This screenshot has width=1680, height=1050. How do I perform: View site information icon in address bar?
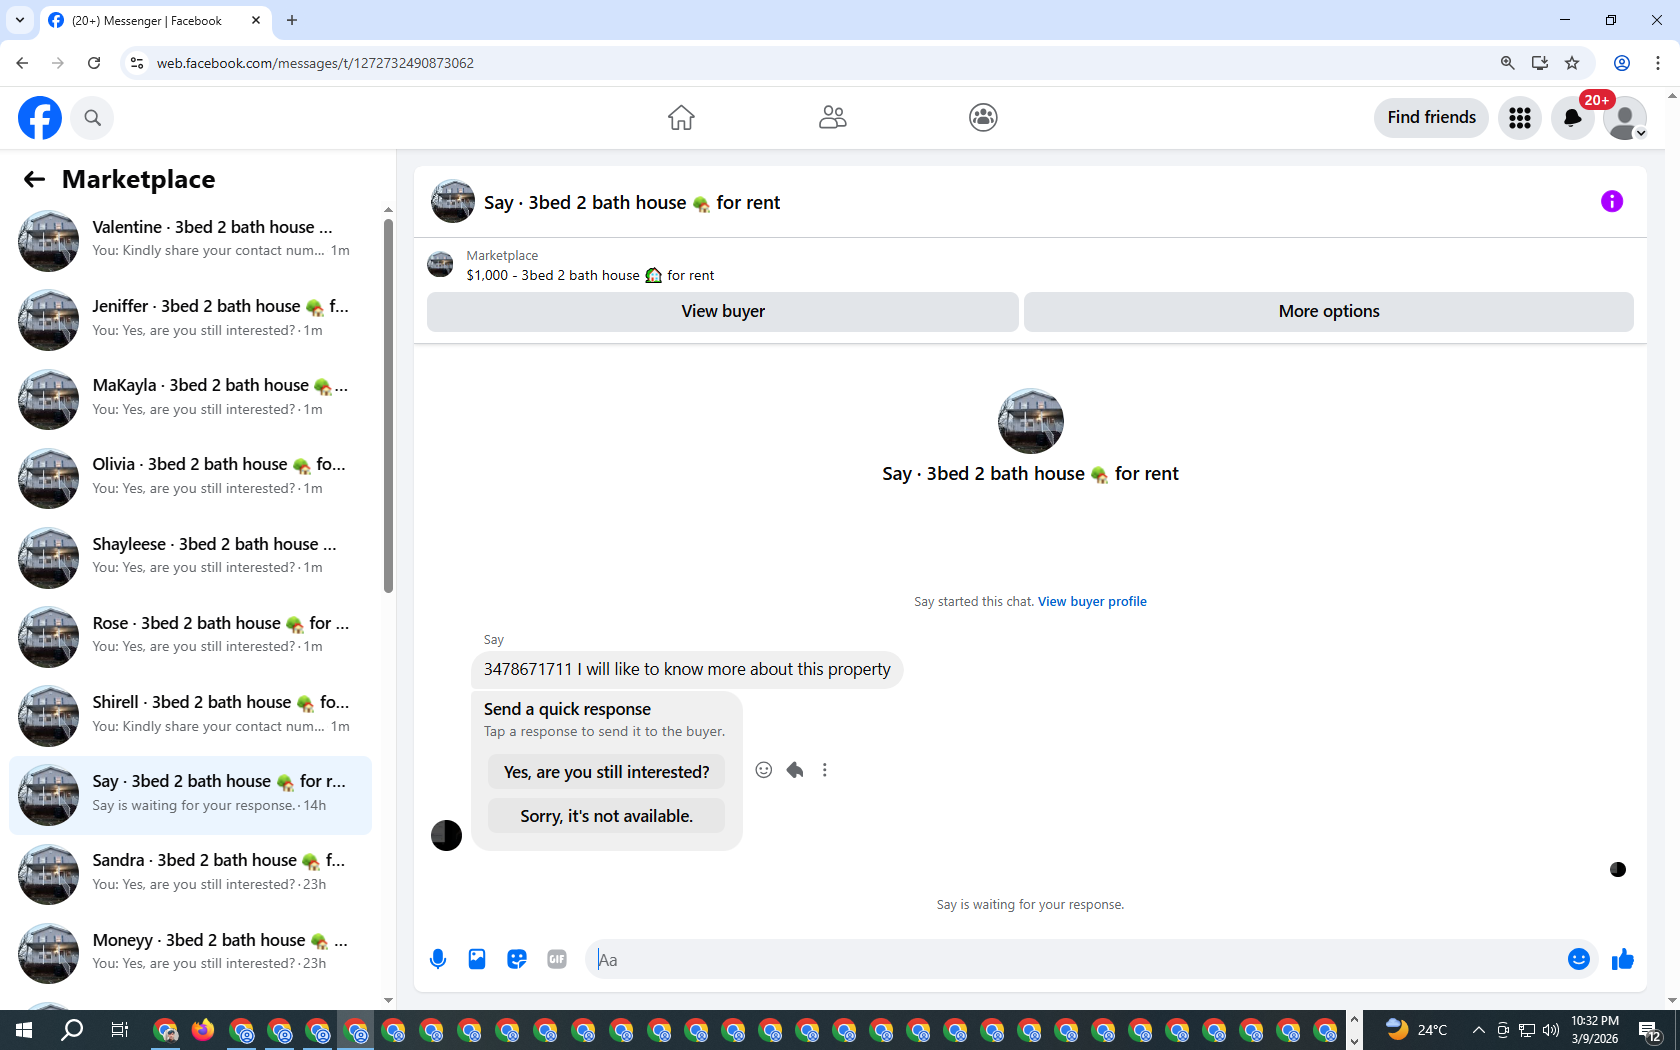tap(137, 63)
